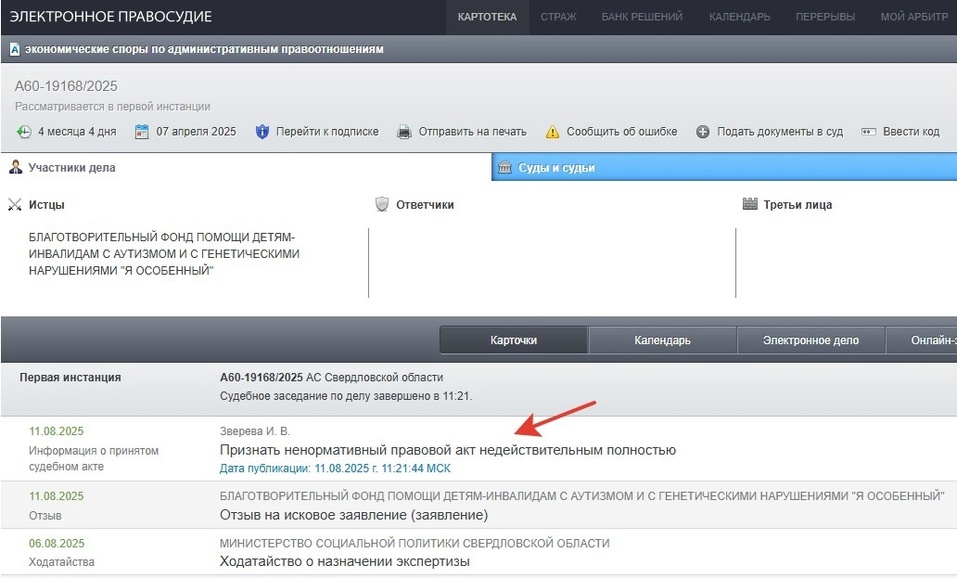Click the calendar icon beside 07 апреля 2025

coord(141,132)
